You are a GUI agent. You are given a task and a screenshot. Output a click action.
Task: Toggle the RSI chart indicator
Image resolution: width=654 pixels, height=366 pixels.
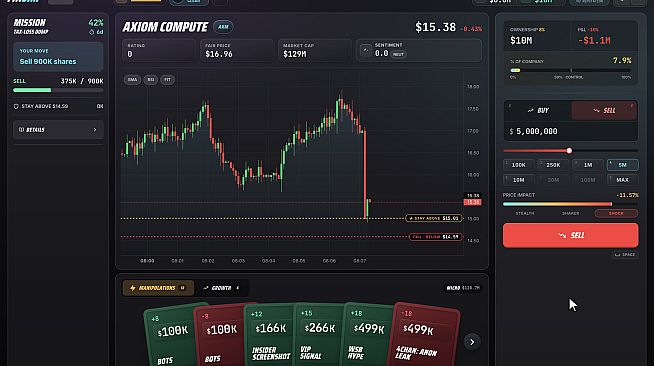pyautogui.click(x=151, y=80)
